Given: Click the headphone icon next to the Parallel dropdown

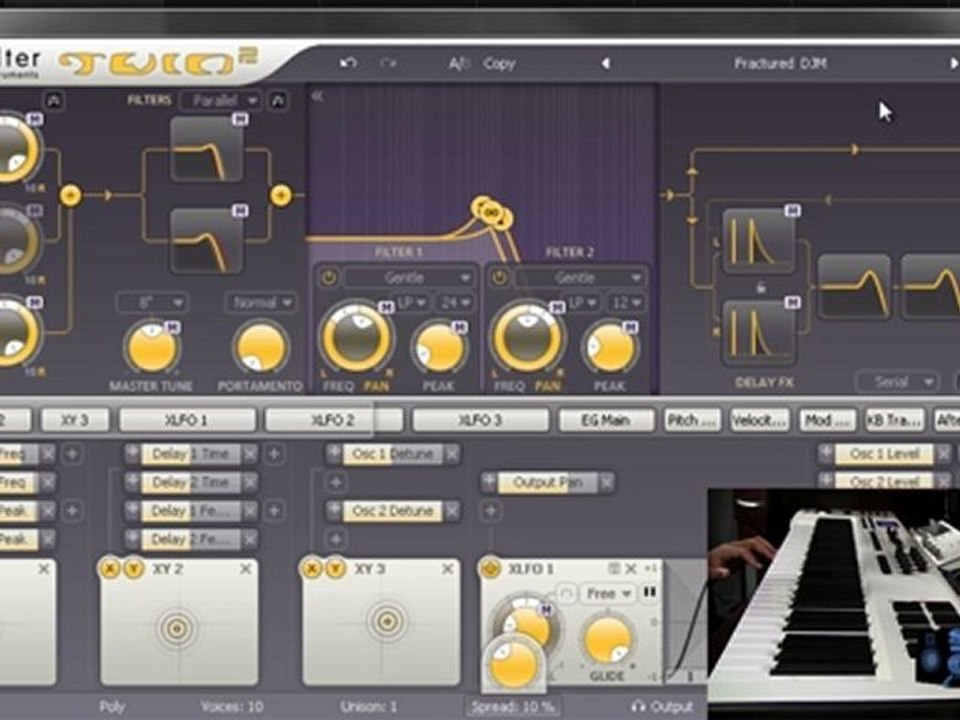Looking at the screenshot, I should 278,101.
